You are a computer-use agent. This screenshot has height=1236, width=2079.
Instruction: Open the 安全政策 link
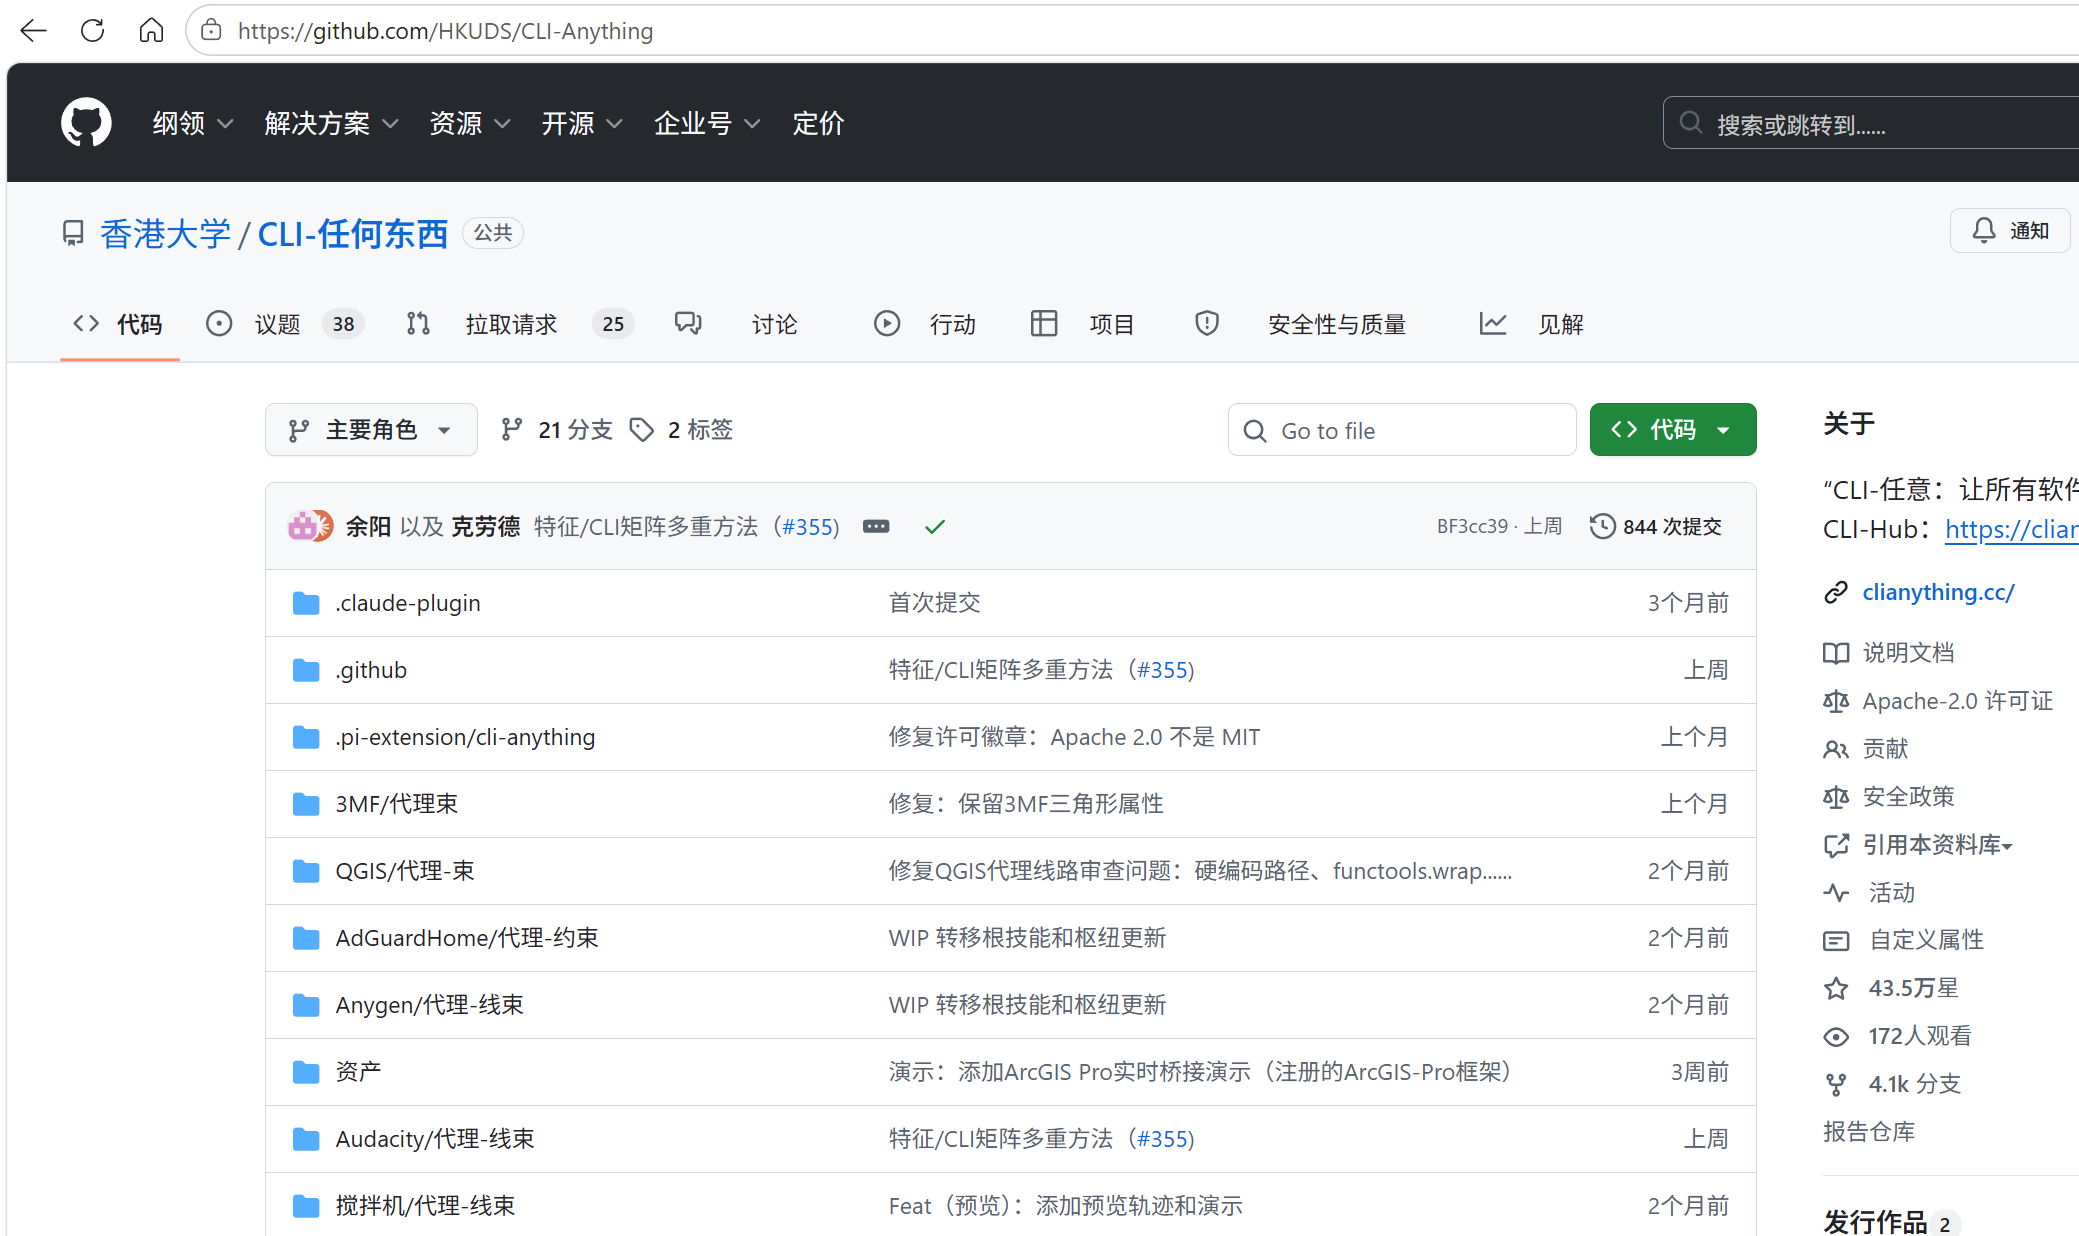(x=1908, y=797)
